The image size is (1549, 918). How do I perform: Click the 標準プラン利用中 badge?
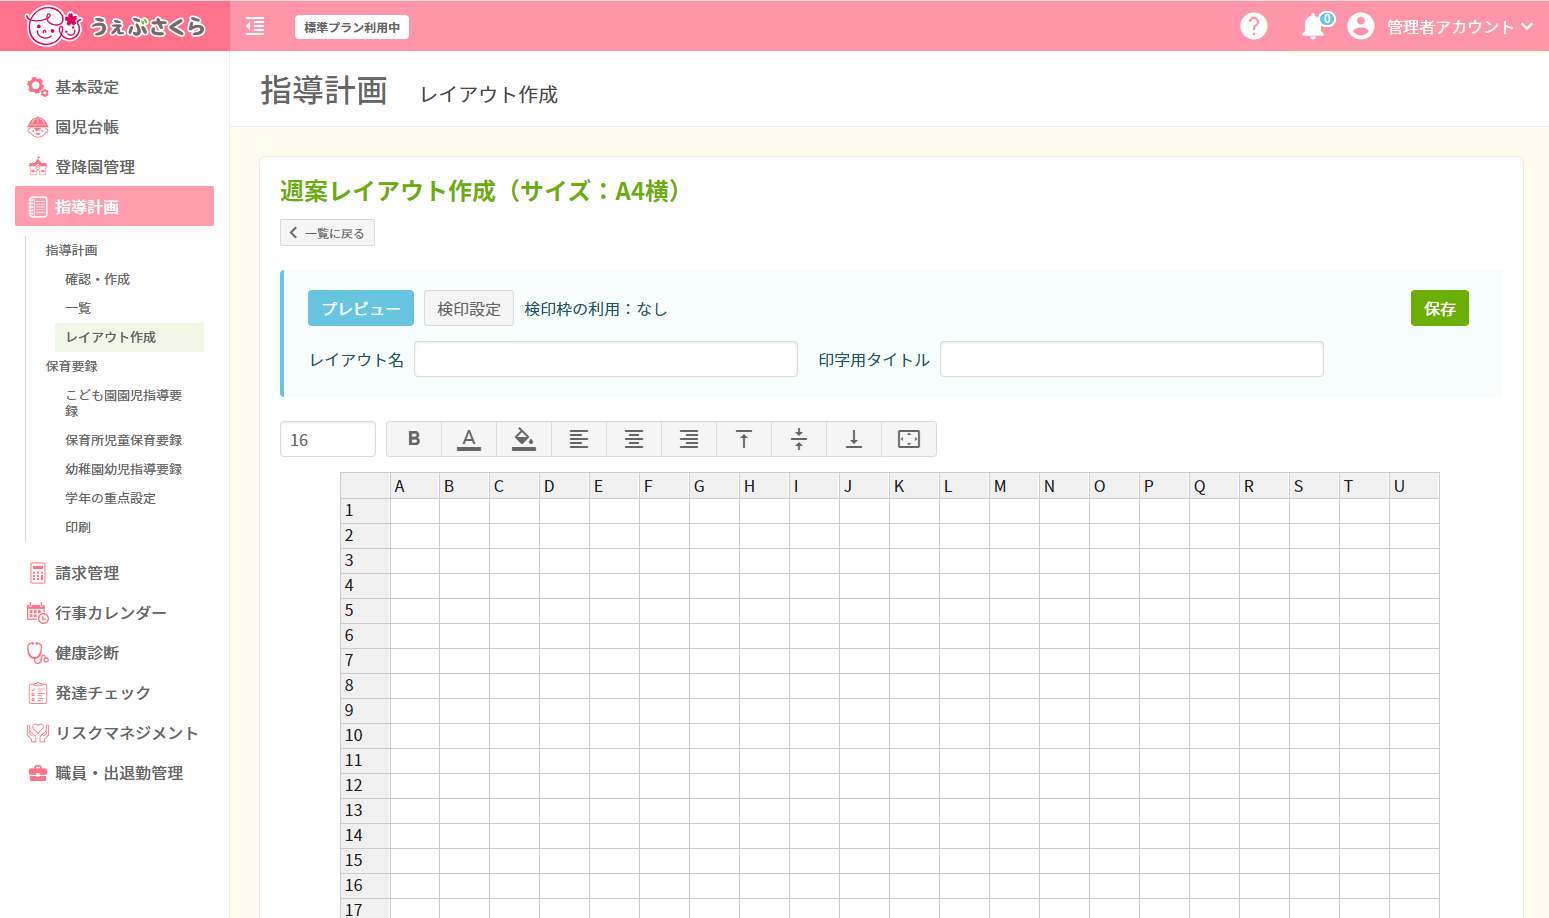[x=352, y=27]
